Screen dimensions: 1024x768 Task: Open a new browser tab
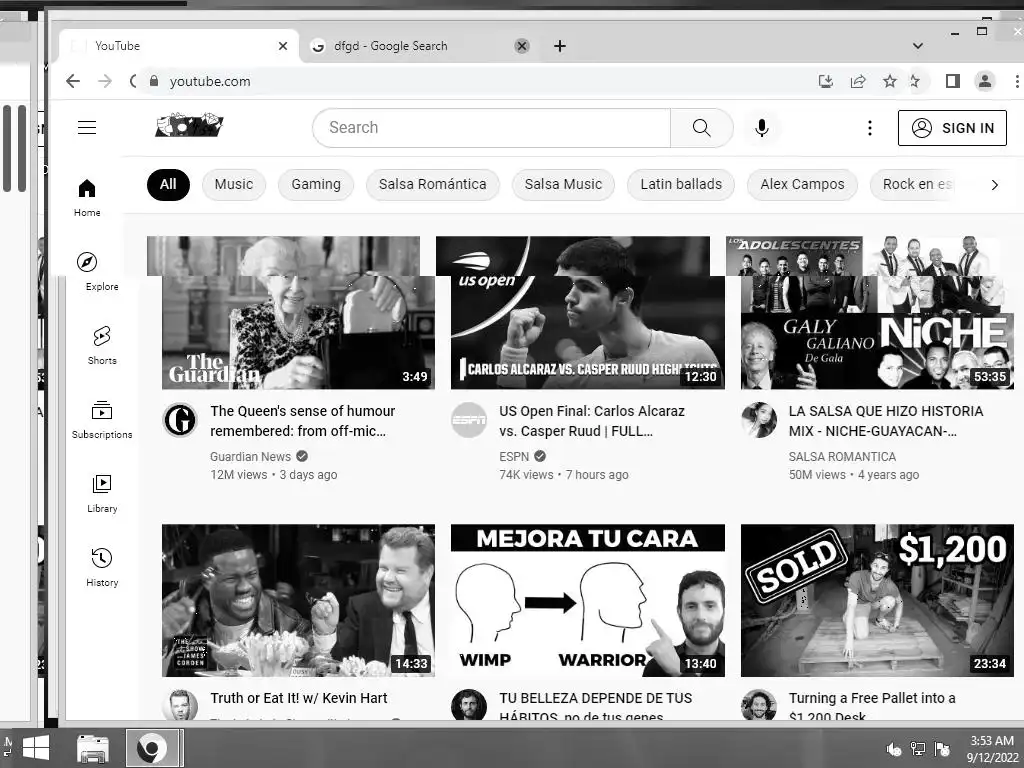pyautogui.click(x=560, y=46)
